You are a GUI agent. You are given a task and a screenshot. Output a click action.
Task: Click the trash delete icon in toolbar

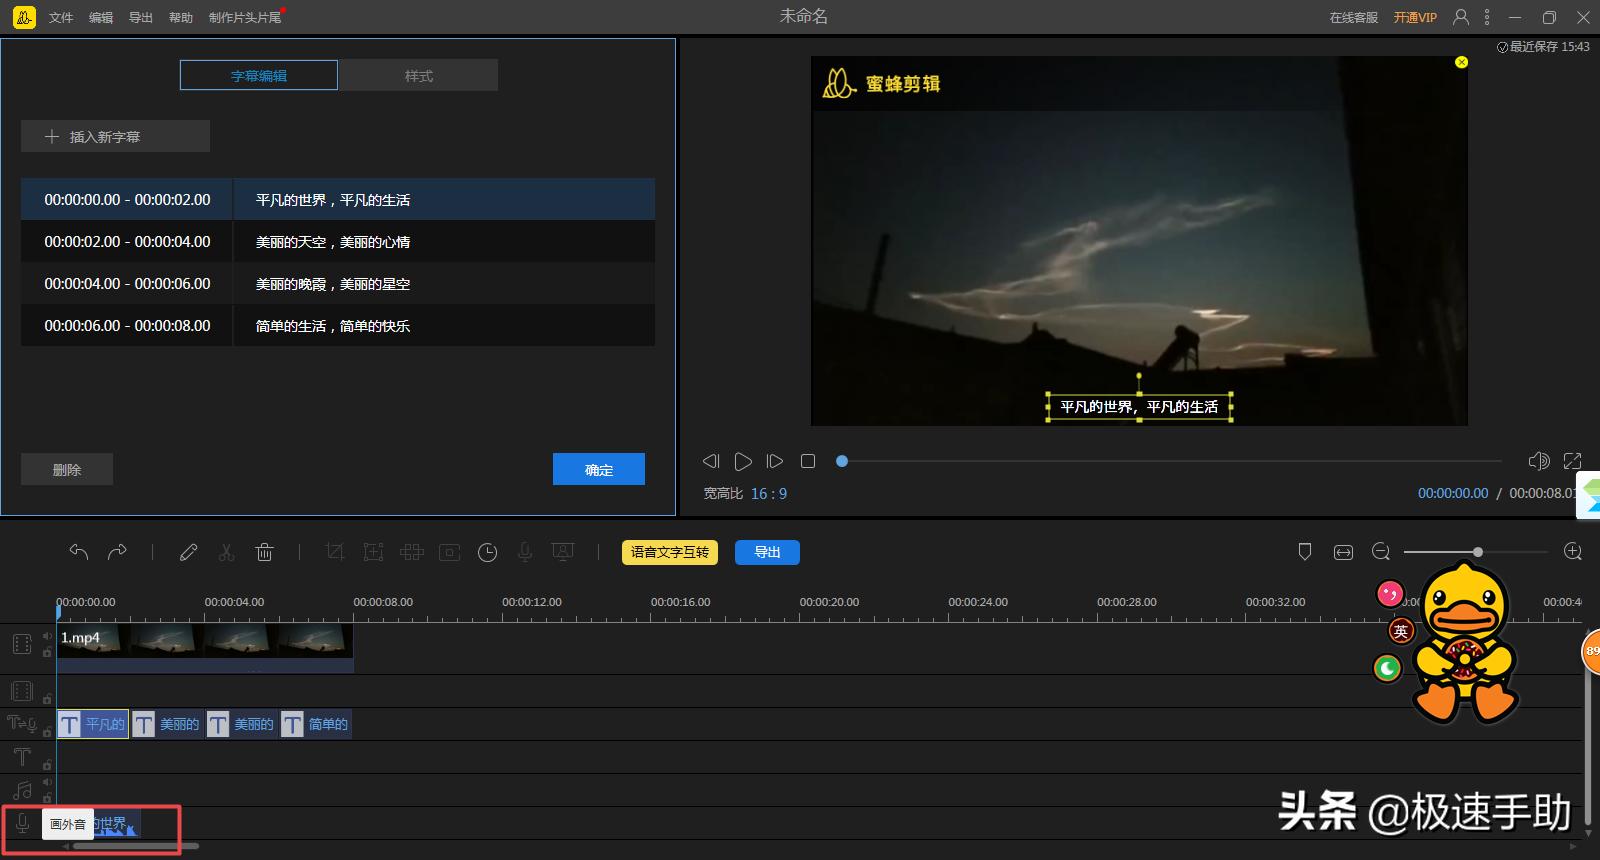[x=264, y=552]
